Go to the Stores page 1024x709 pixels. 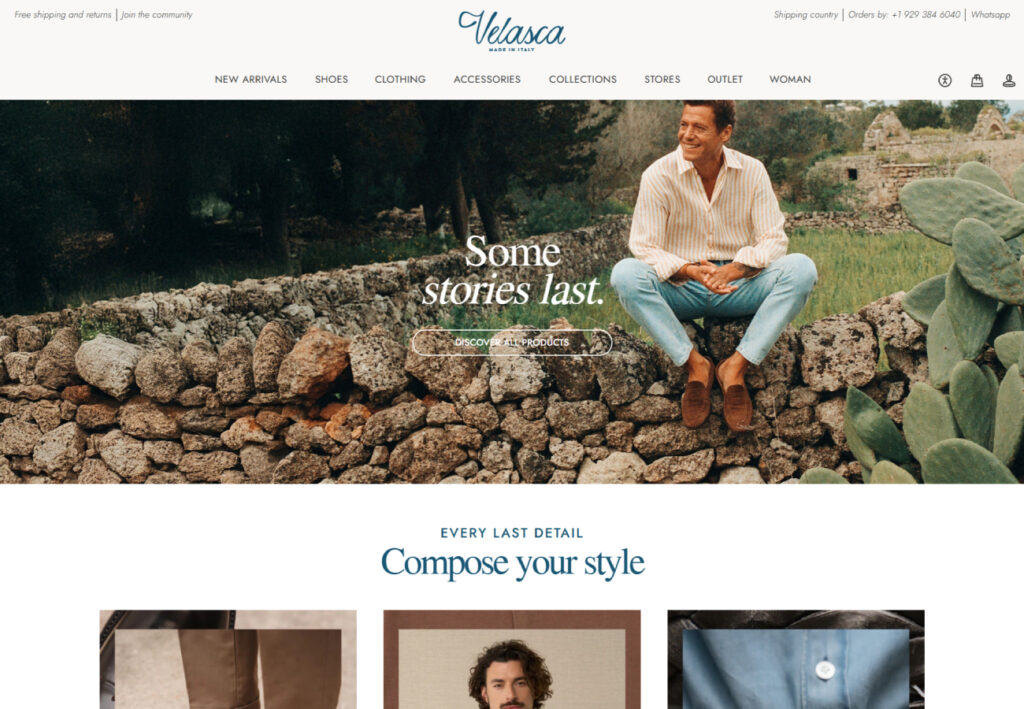coord(662,79)
